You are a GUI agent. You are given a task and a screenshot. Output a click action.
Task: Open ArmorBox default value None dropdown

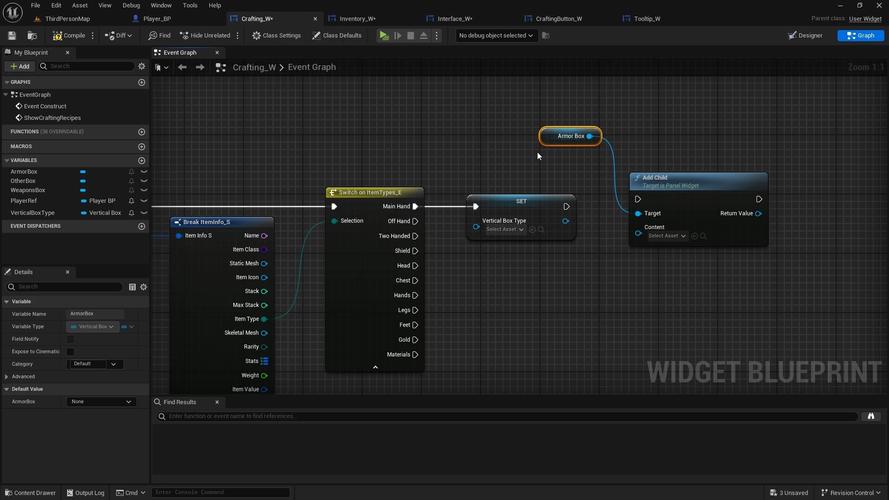[101, 401]
